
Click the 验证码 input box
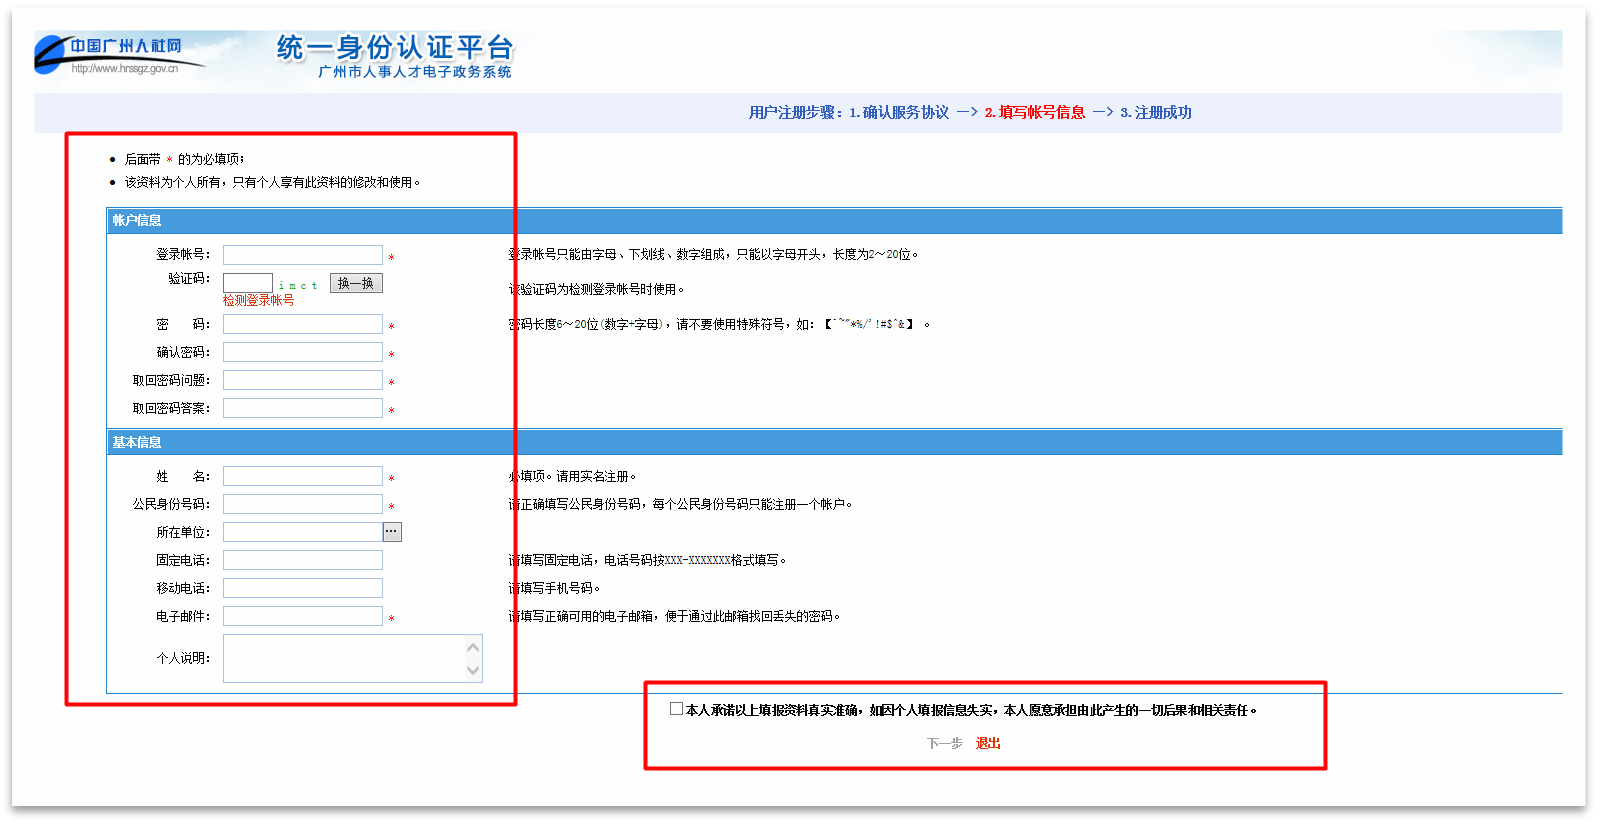click(248, 283)
